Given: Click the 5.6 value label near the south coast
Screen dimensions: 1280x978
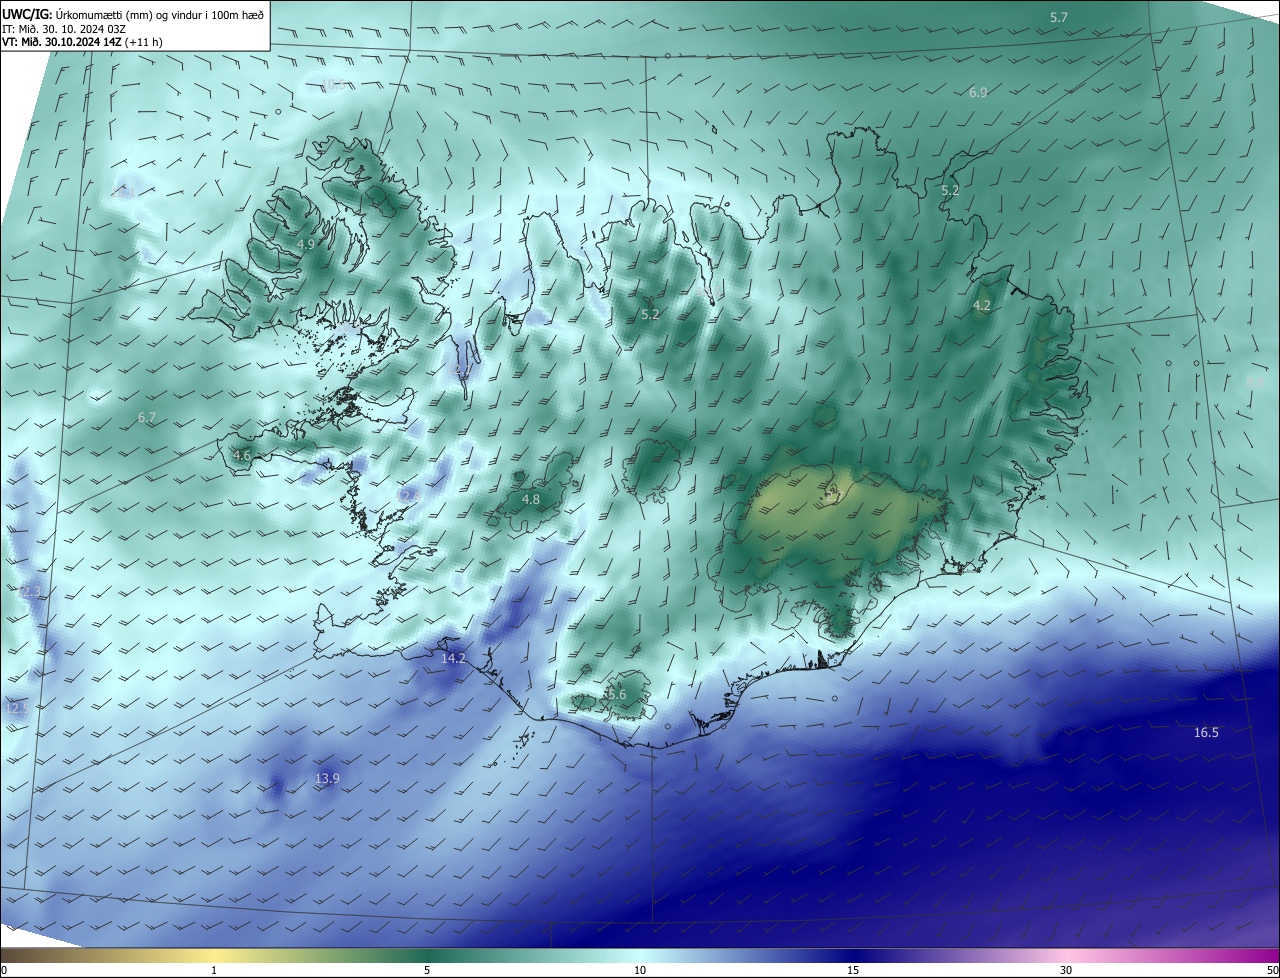Looking at the screenshot, I should click(x=616, y=695).
